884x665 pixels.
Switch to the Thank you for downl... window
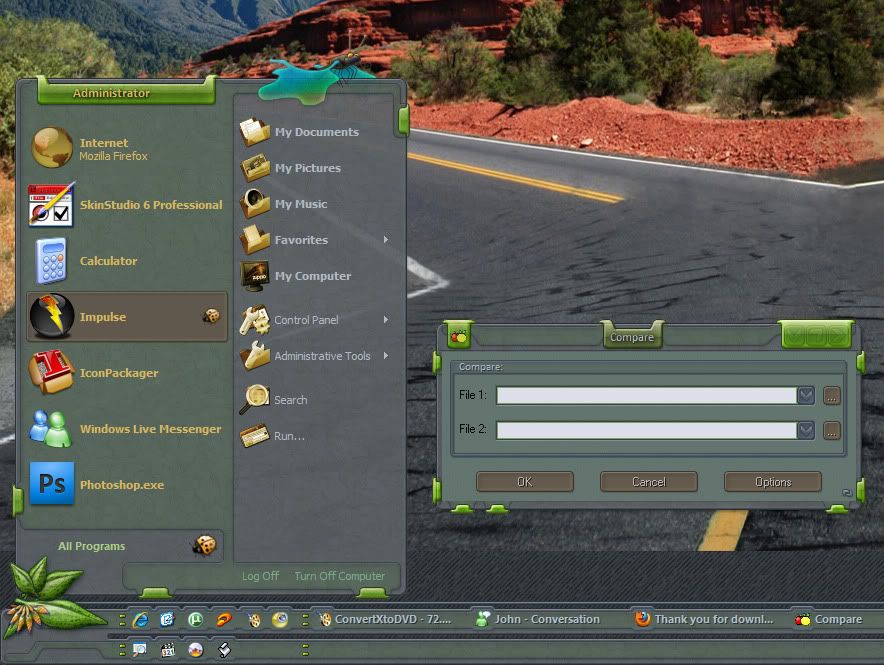click(x=705, y=619)
